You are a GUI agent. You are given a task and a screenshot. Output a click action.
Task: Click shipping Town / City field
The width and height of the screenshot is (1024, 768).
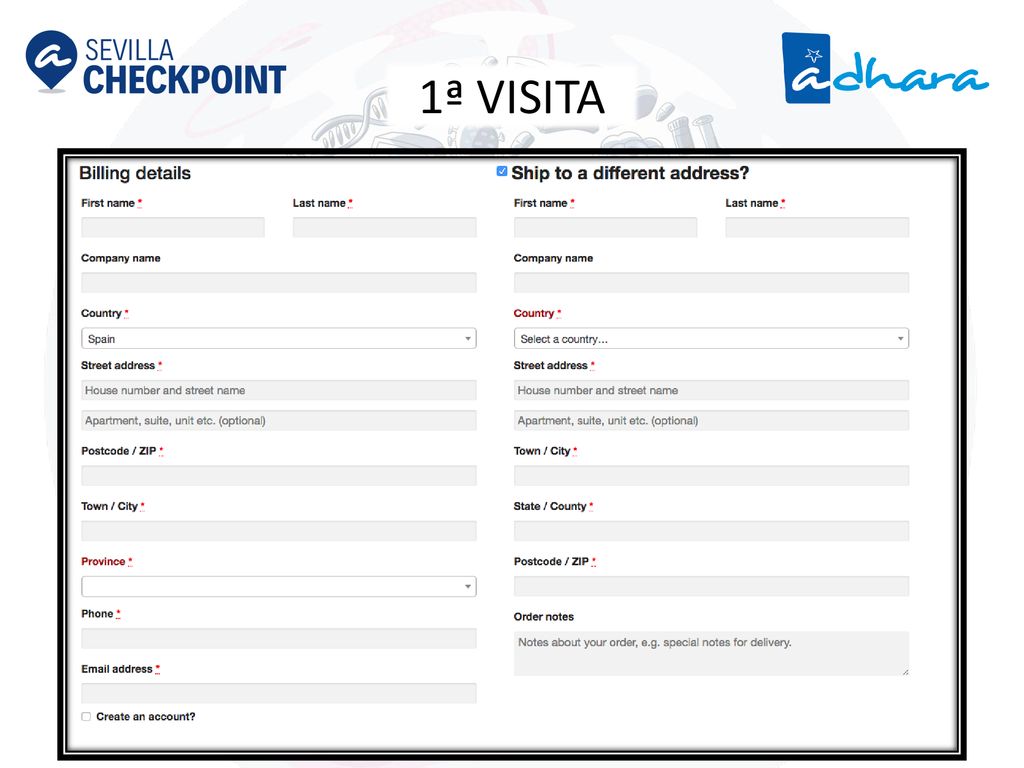711,475
